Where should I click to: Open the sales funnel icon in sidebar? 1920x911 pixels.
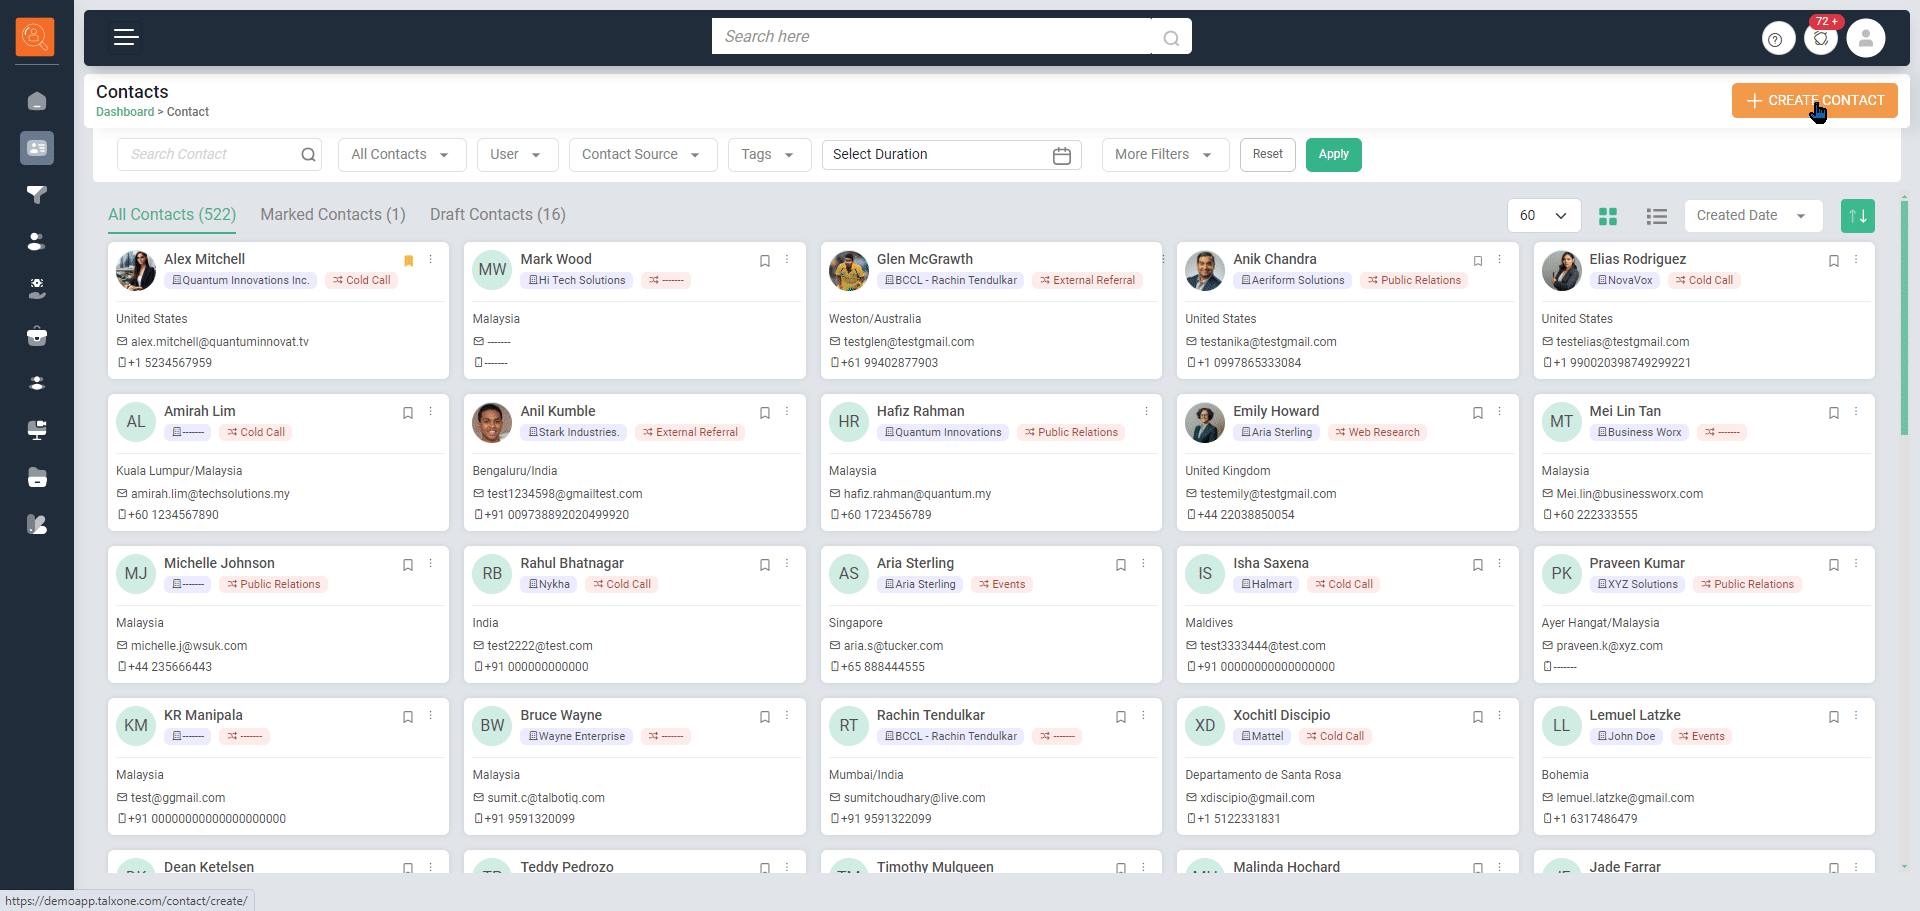pos(37,195)
